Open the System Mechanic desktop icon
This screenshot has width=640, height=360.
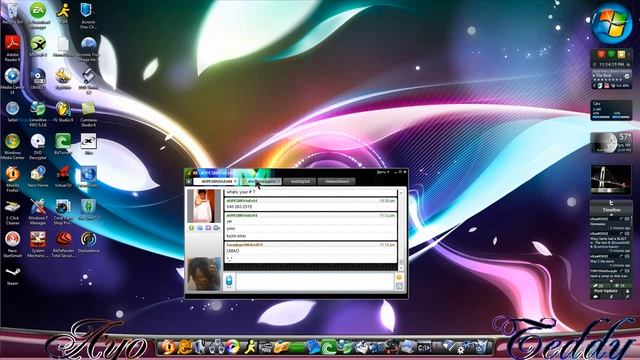pyautogui.click(x=38, y=244)
